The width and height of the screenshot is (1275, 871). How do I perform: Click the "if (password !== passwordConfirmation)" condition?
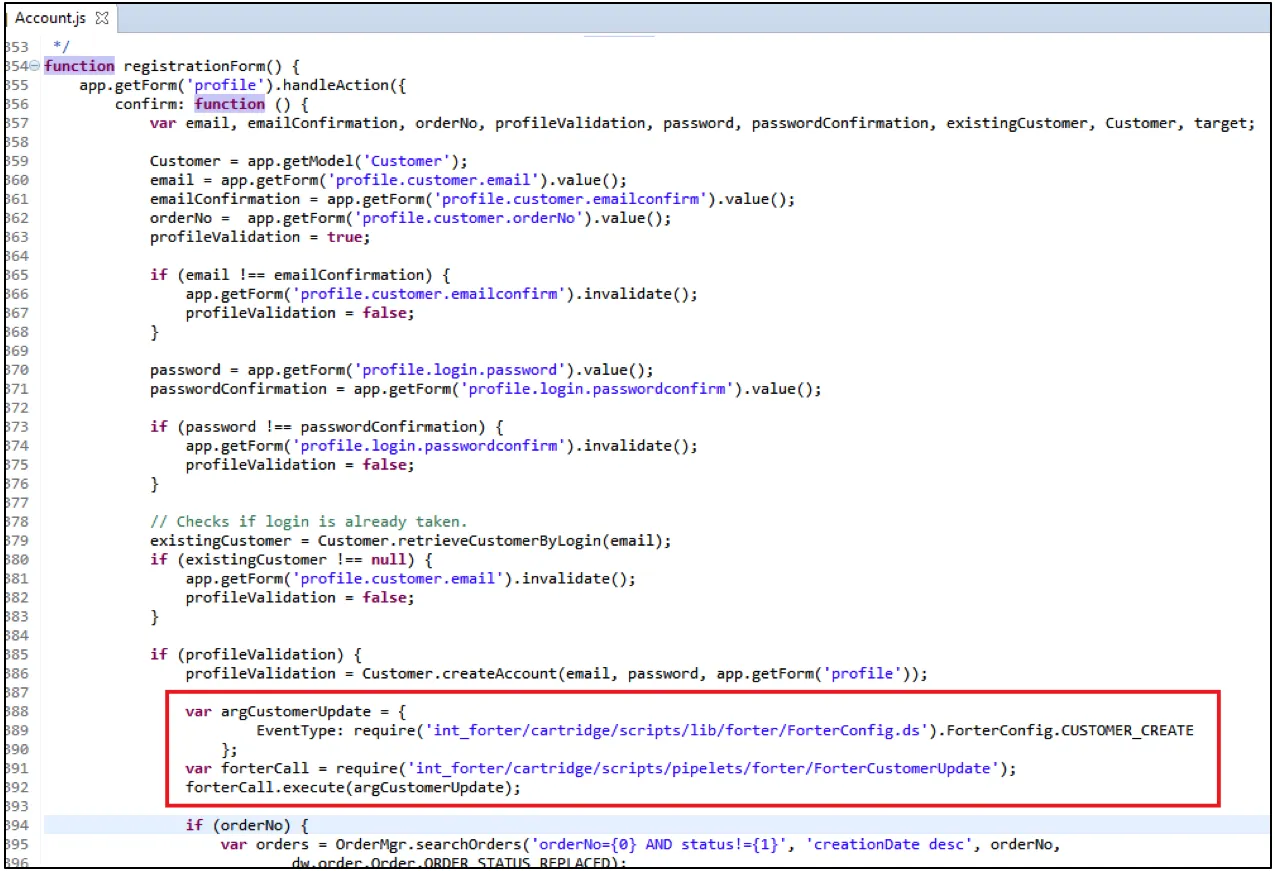click(x=327, y=427)
